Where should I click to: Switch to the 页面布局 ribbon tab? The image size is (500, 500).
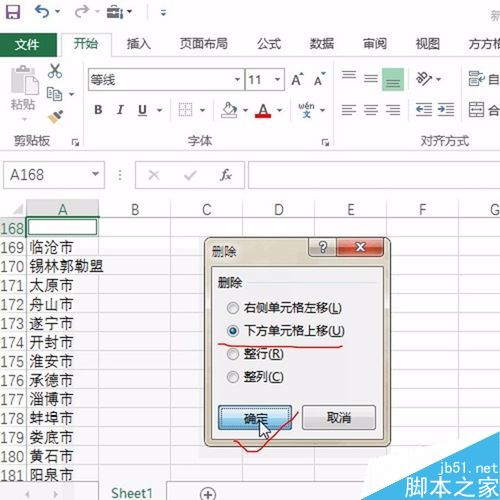click(204, 44)
